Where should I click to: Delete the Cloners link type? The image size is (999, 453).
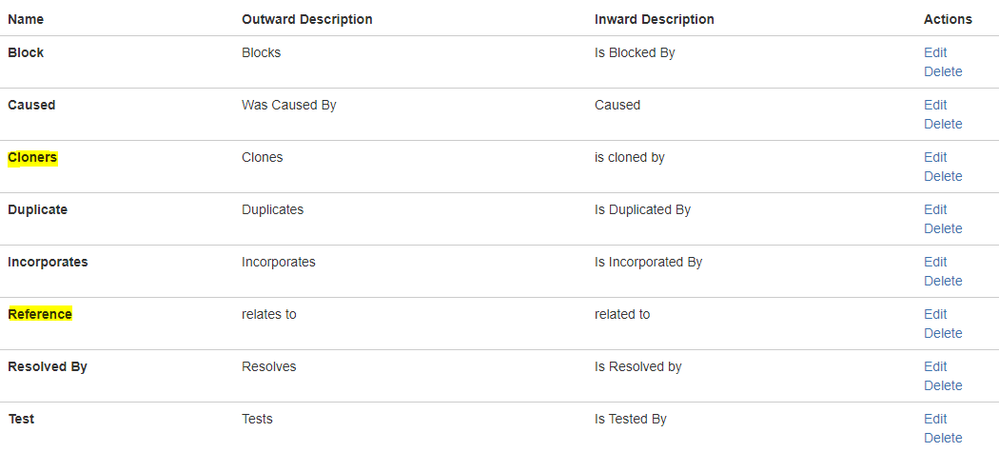coord(943,176)
